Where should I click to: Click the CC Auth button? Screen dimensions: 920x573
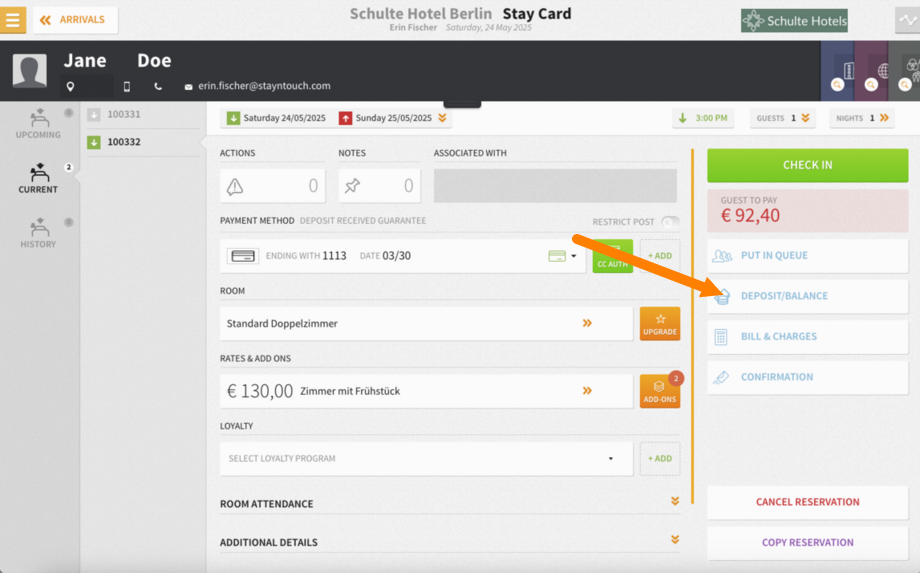613,256
